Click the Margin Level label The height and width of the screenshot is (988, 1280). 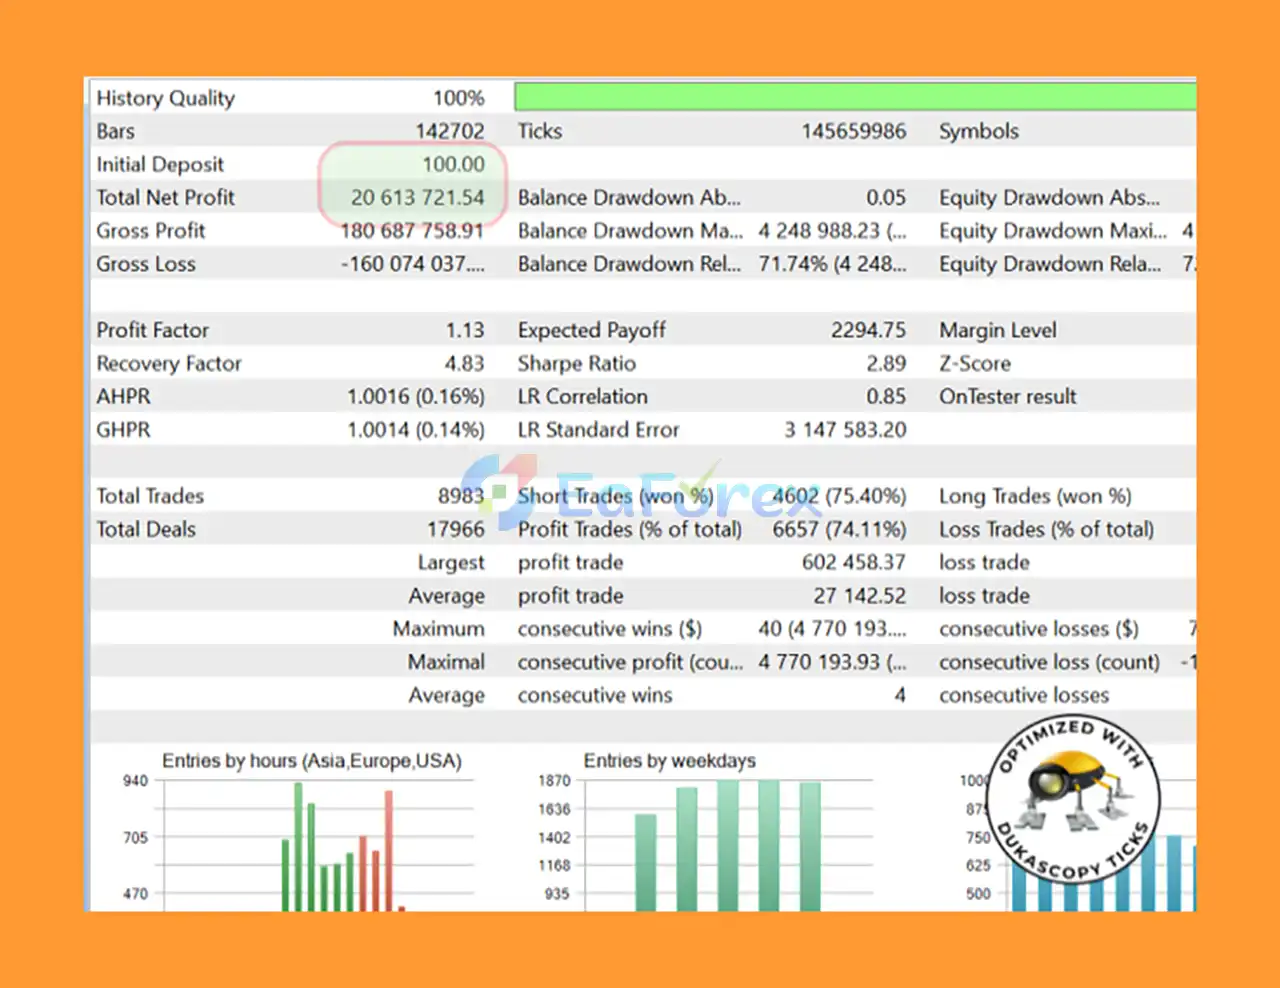coord(997,330)
